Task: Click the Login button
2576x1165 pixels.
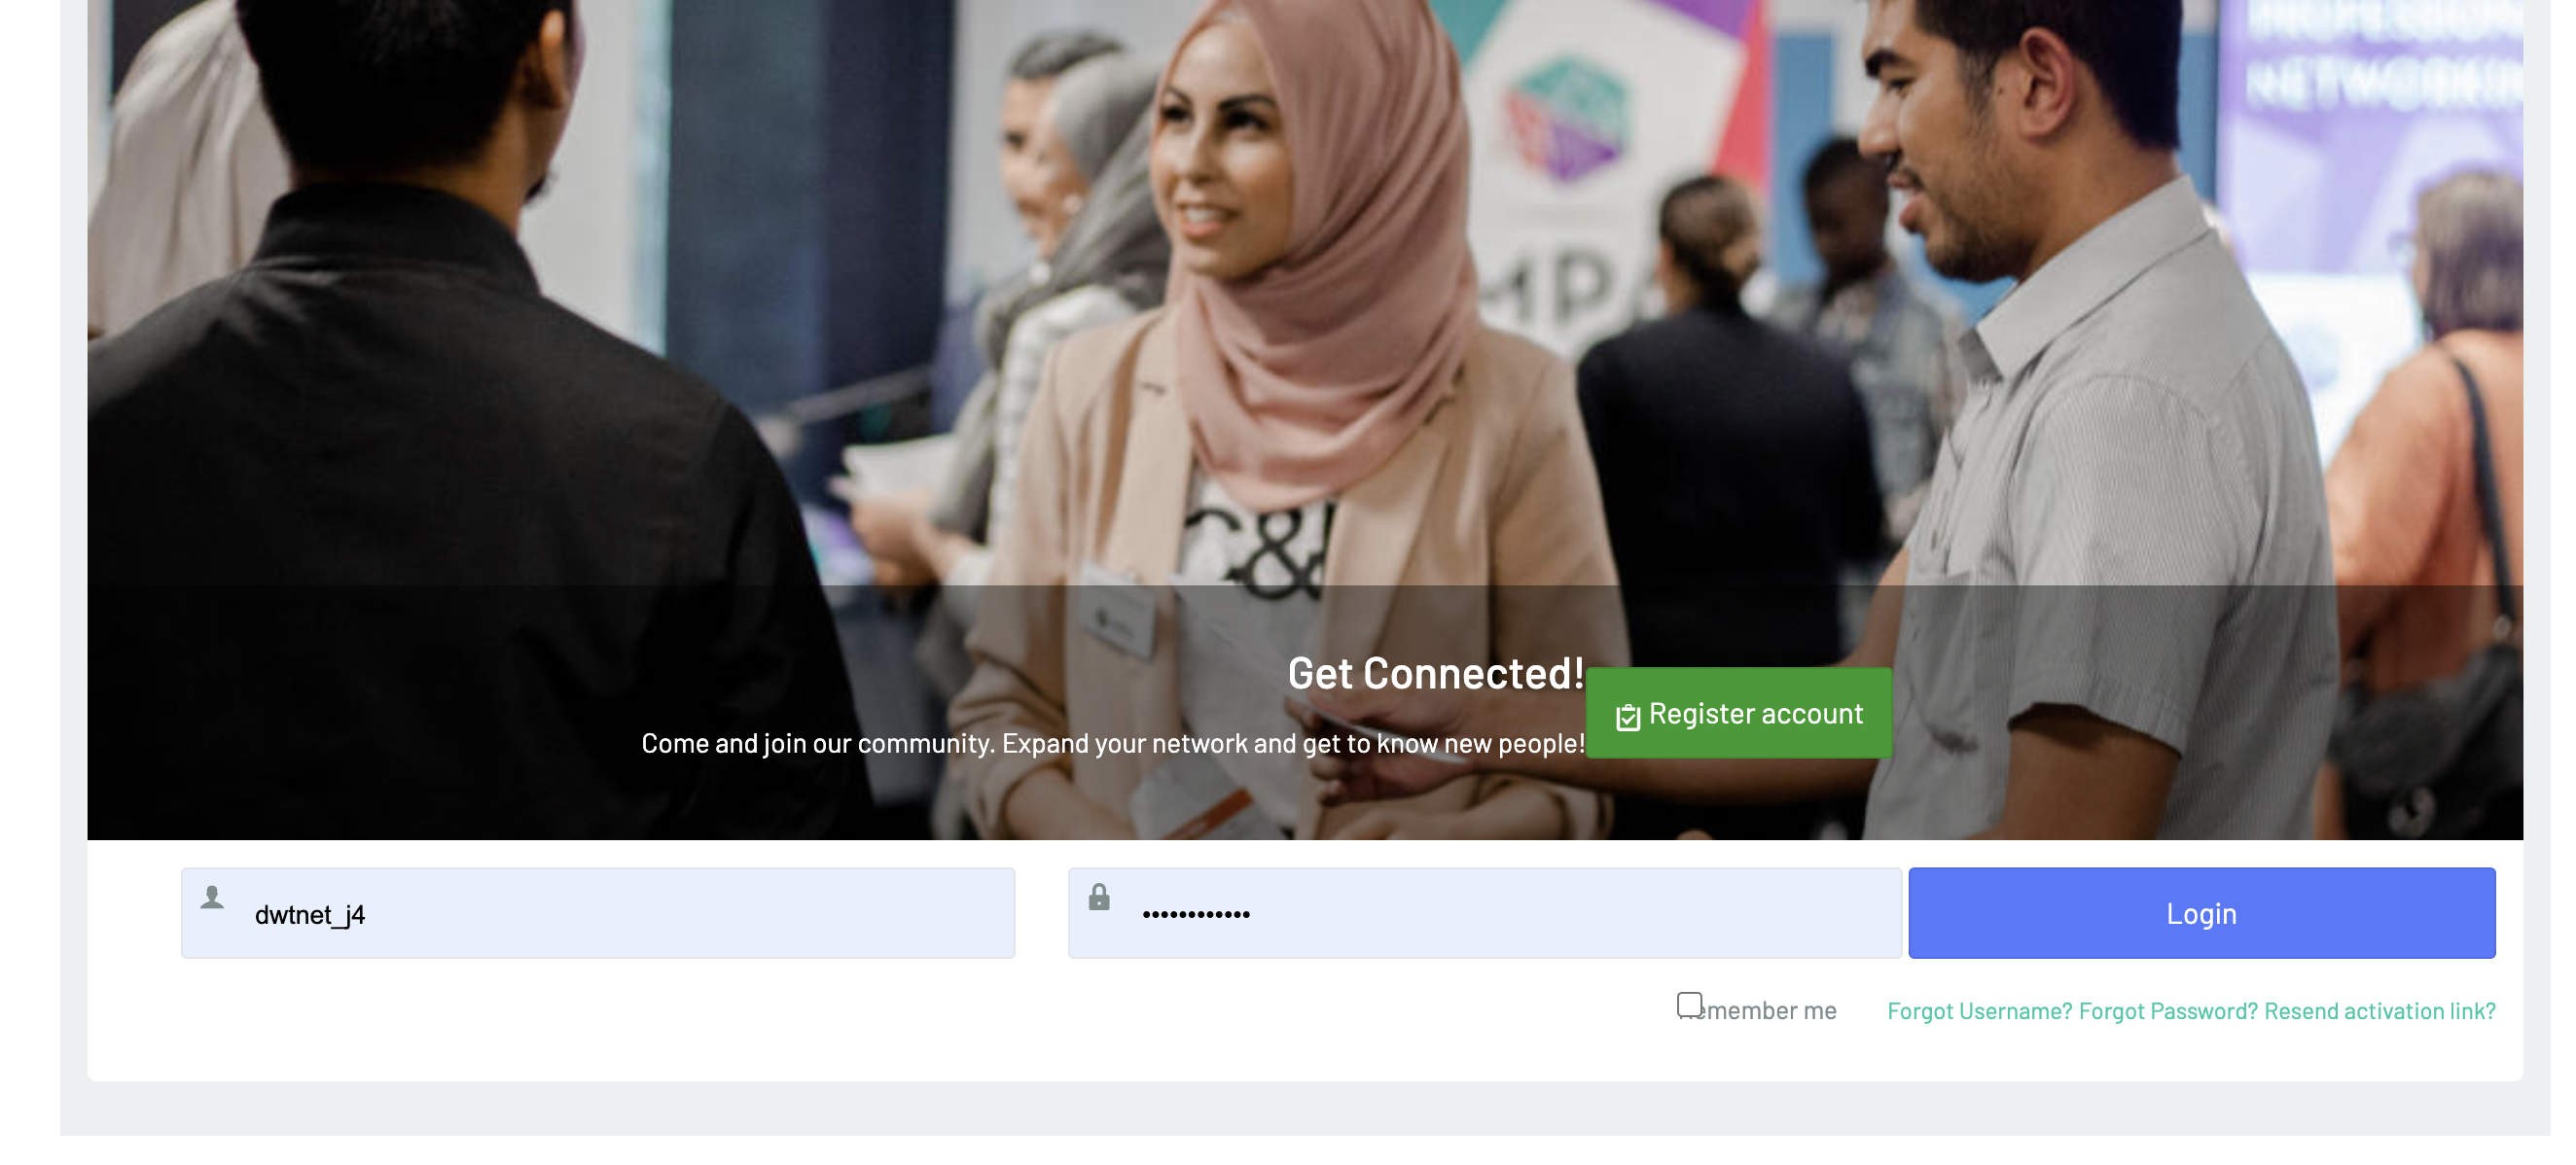Action: tap(2202, 913)
